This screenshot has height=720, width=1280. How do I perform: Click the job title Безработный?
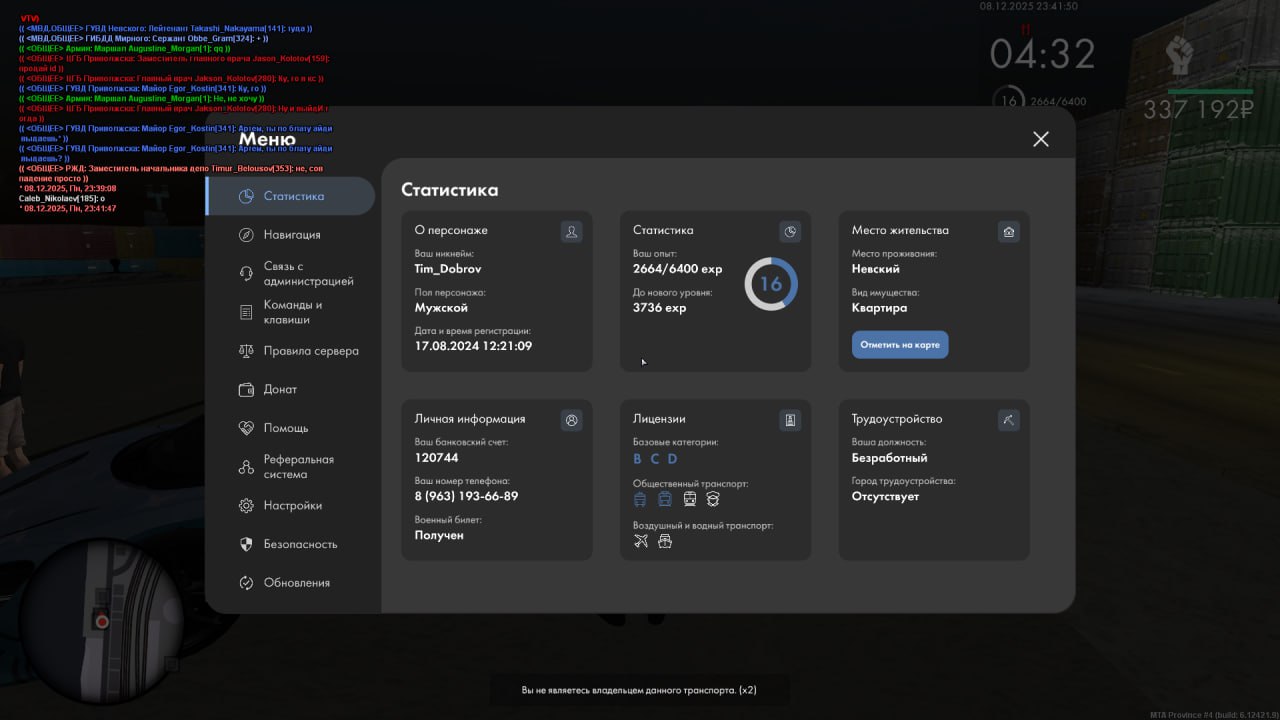click(890, 458)
